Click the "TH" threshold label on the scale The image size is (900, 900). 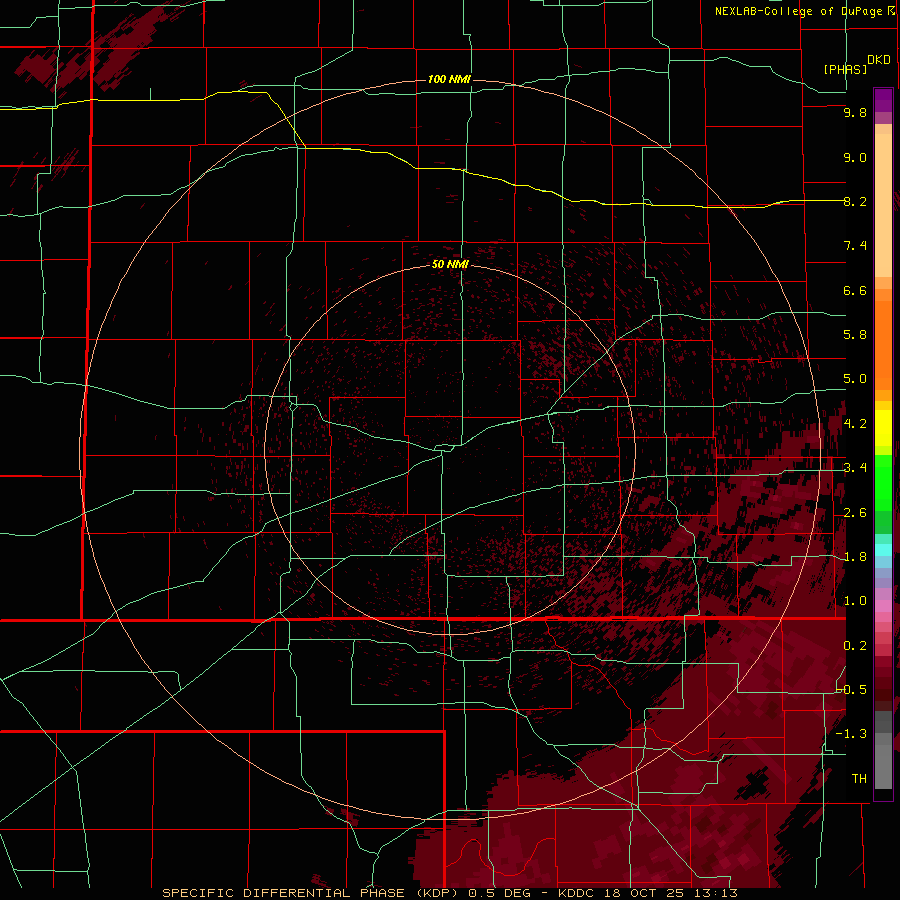point(859,779)
